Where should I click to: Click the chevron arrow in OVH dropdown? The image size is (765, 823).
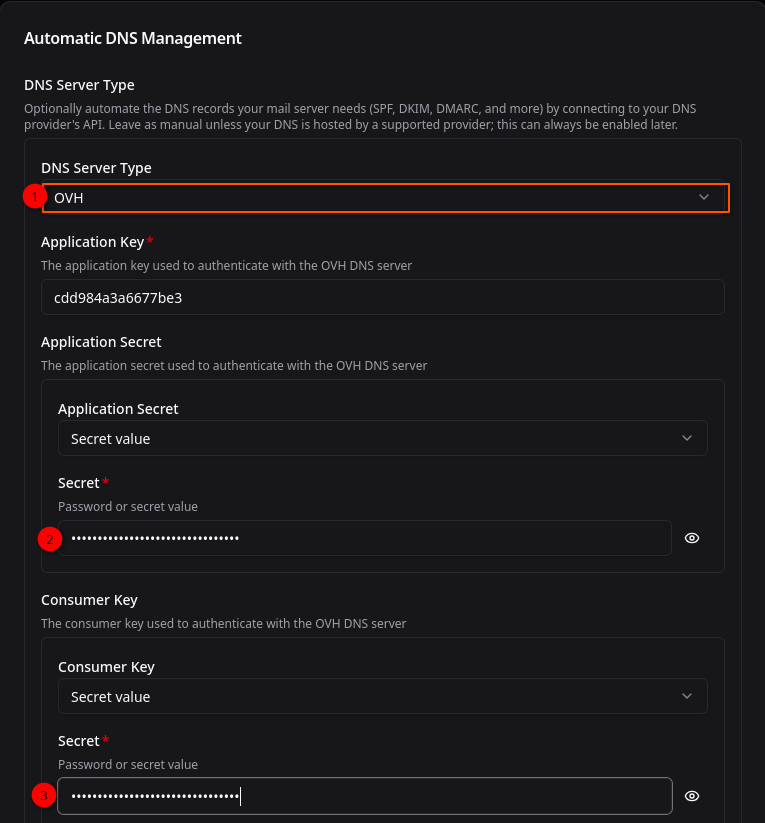tap(704, 198)
